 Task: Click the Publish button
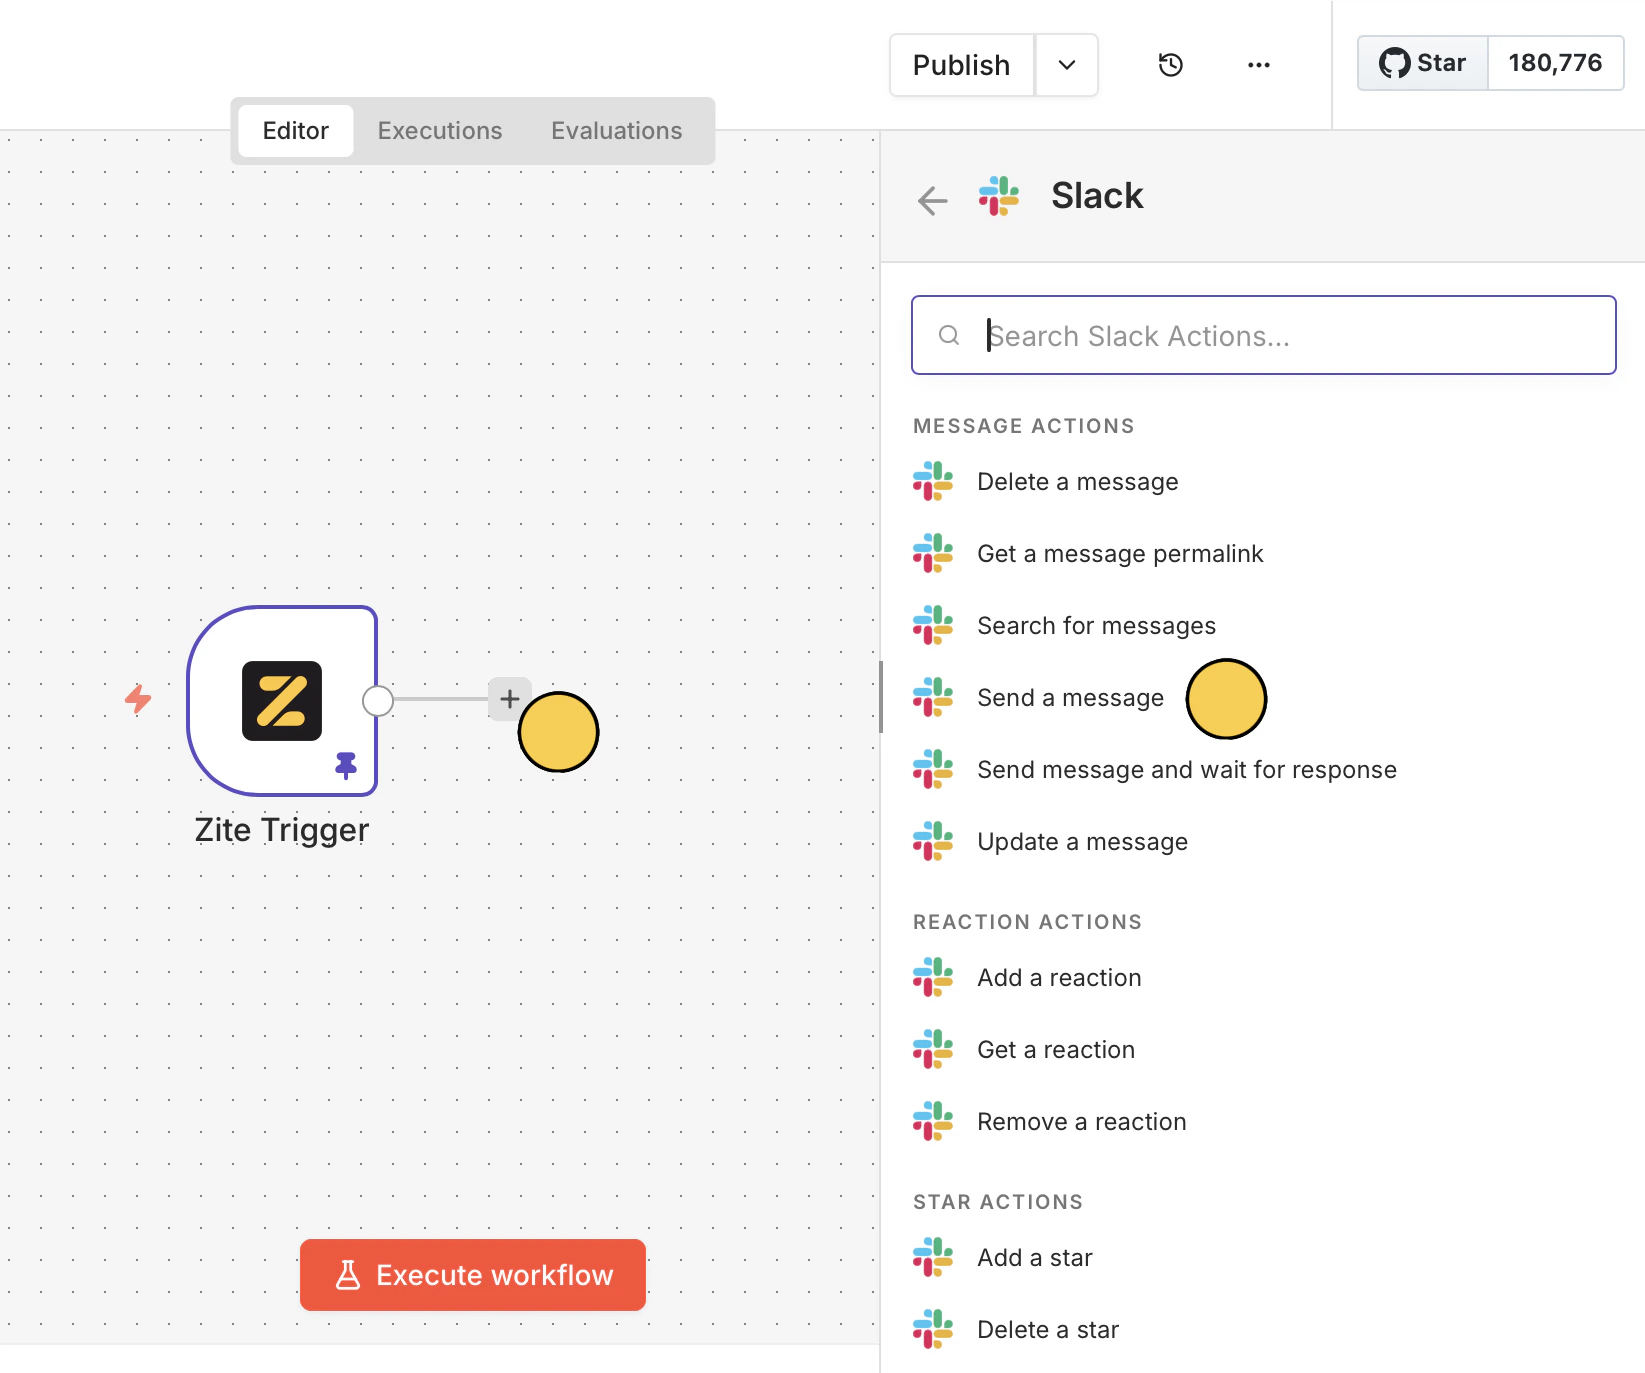962,65
